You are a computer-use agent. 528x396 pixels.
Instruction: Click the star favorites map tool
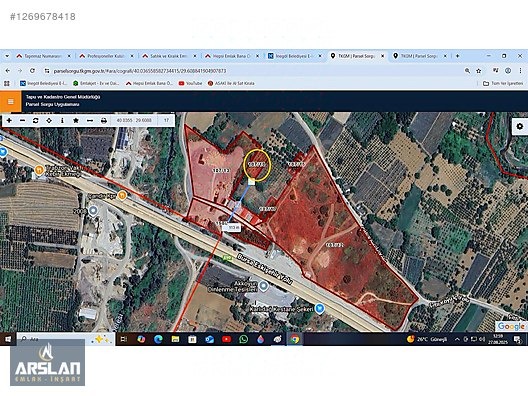[x=76, y=121]
